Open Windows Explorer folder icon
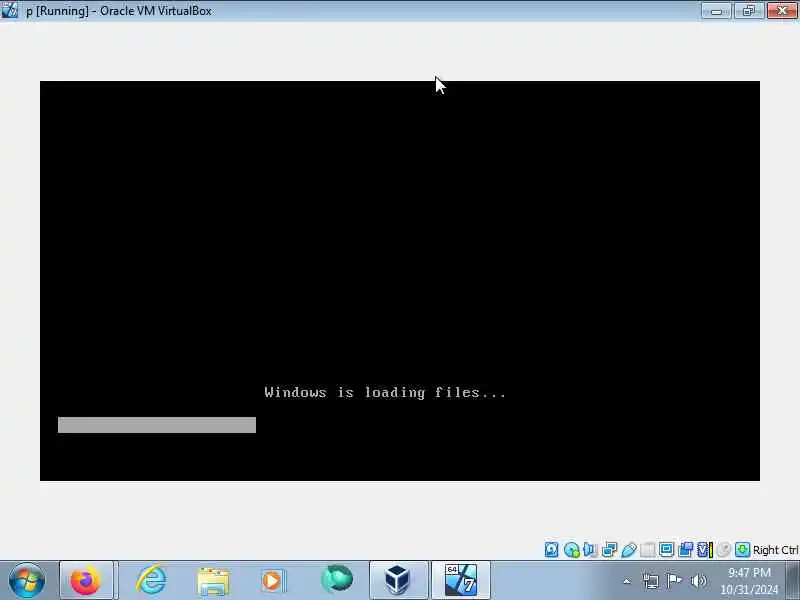The image size is (800, 600). point(213,581)
